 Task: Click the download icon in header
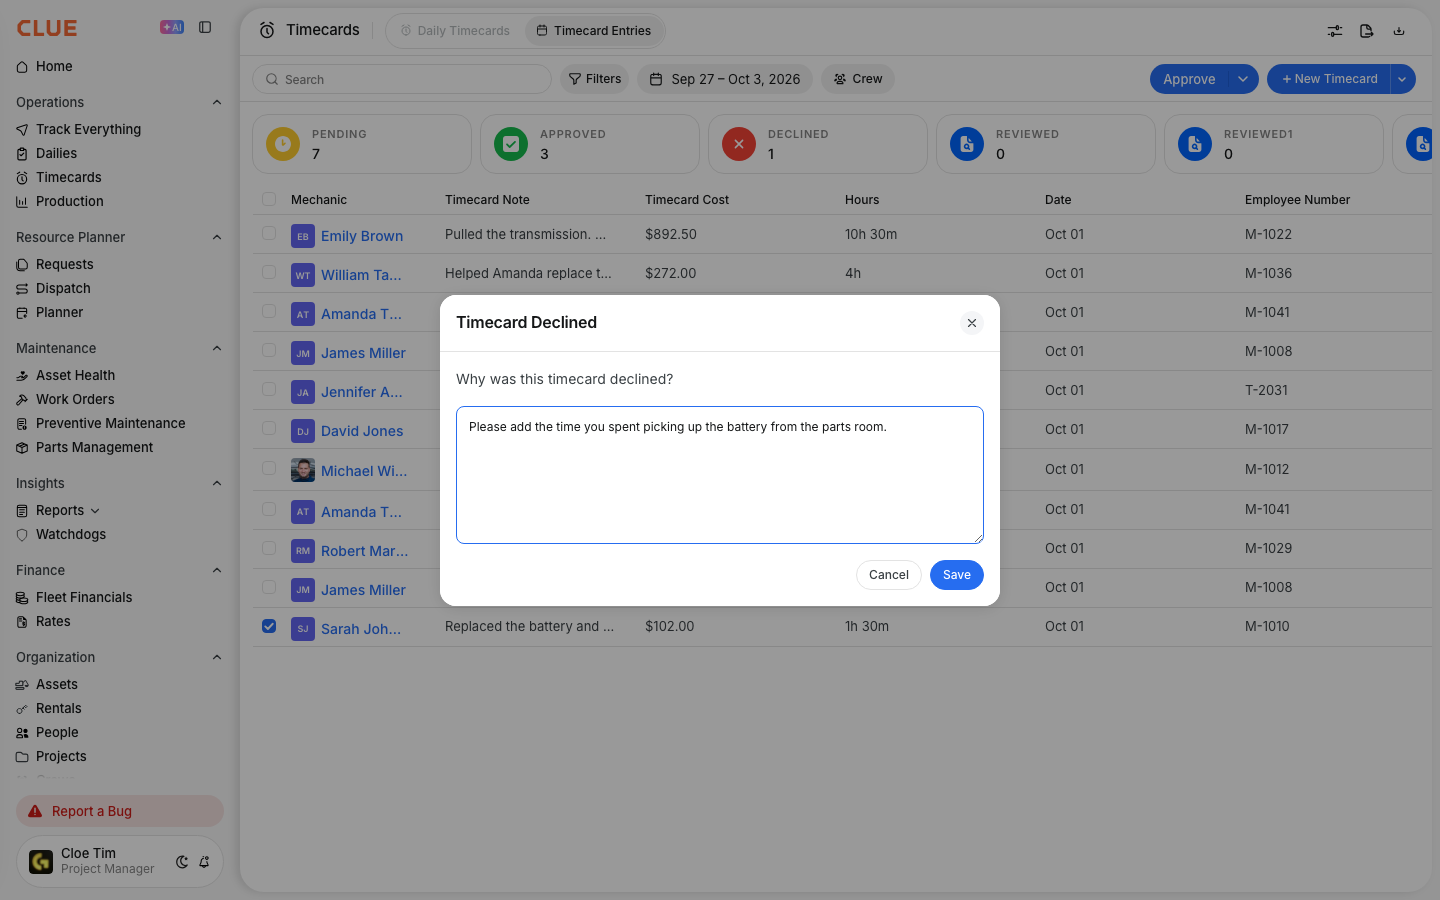tap(1399, 31)
